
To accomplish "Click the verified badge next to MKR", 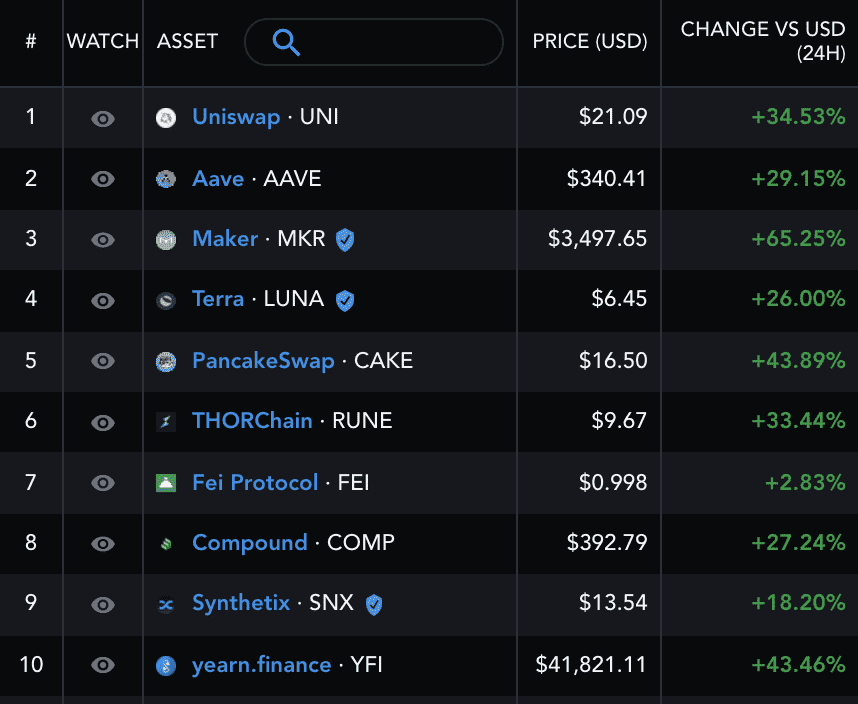I will 344,239.
